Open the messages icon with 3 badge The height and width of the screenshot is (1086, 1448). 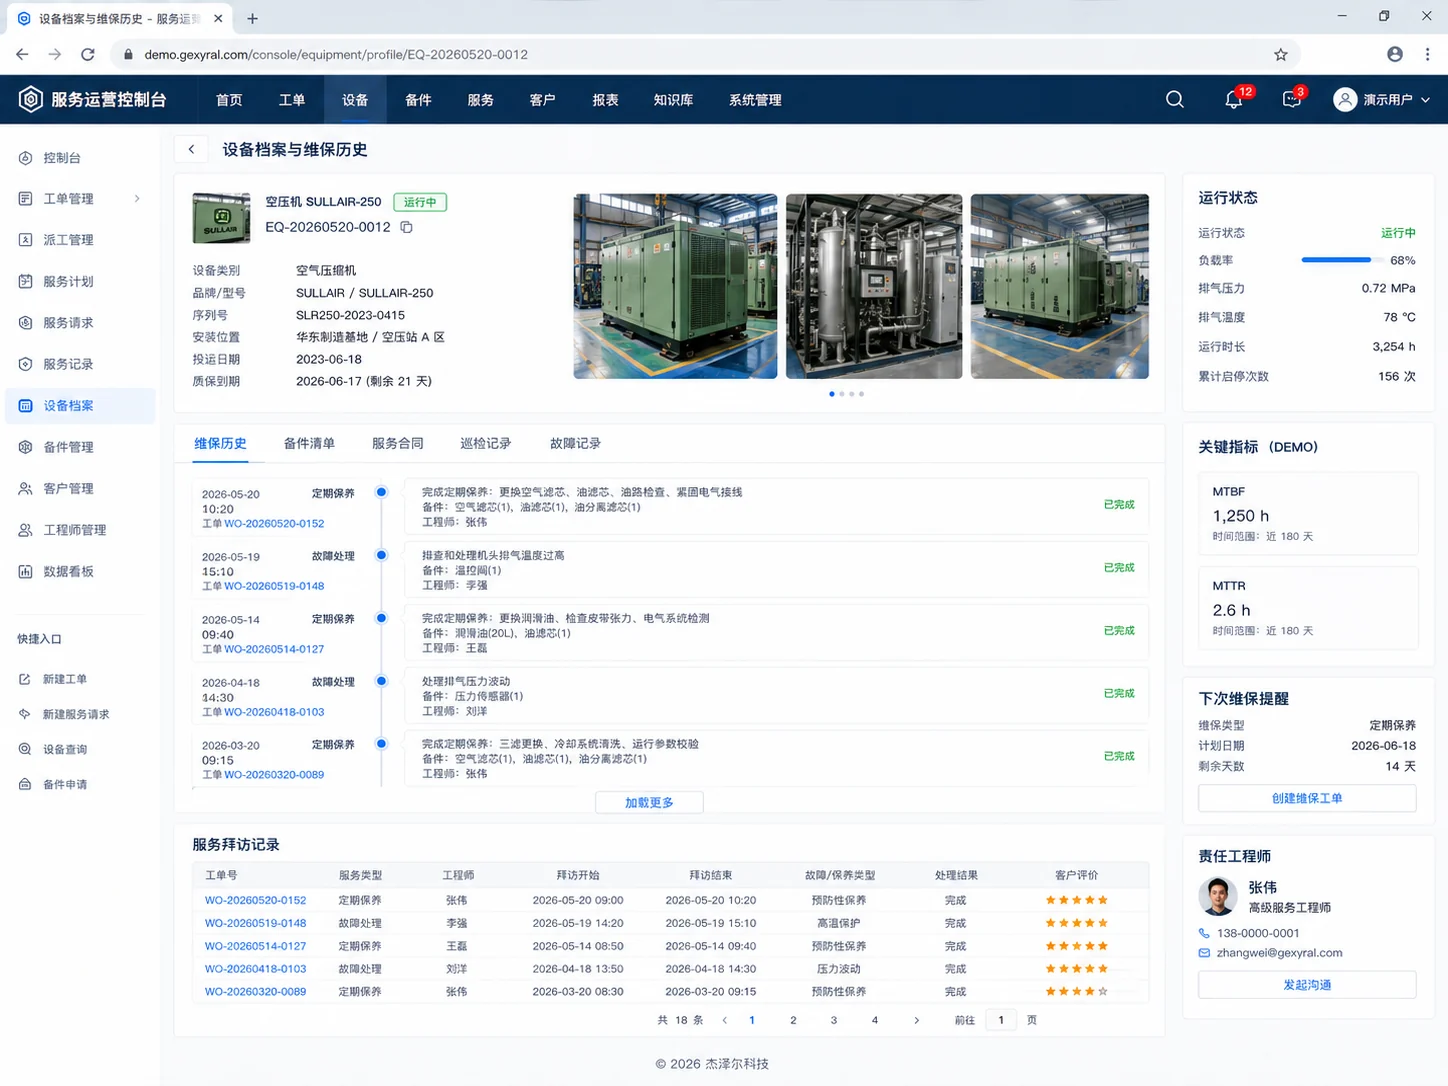tap(1293, 98)
